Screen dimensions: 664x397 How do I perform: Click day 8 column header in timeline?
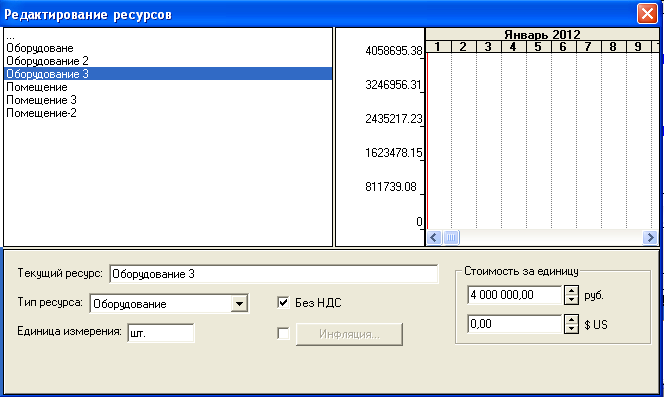pyautogui.click(x=613, y=47)
